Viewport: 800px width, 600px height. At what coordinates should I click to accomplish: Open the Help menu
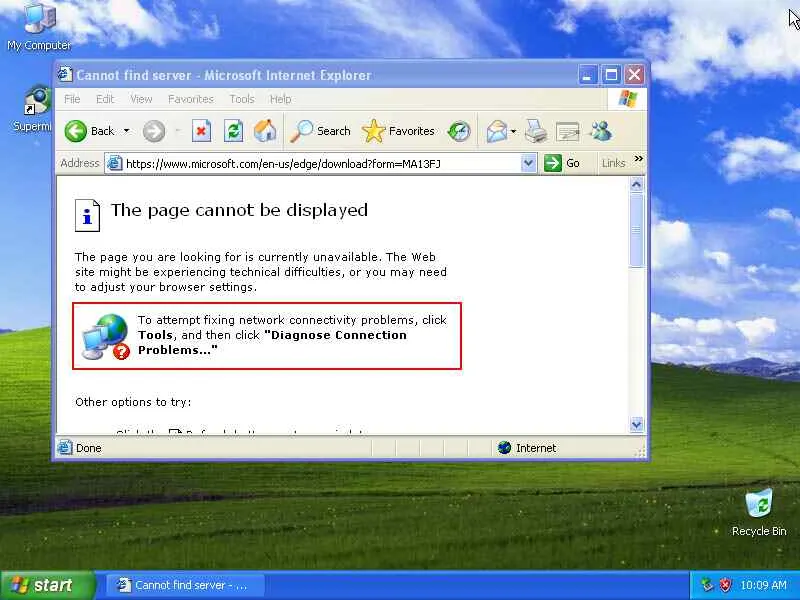(280, 99)
